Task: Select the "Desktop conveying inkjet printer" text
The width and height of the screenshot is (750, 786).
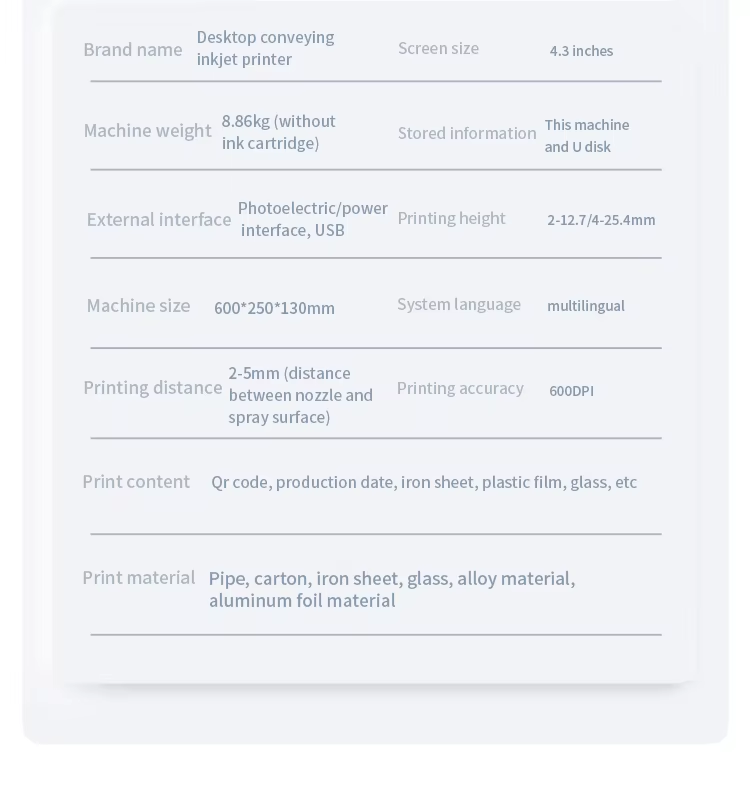Action: point(265,48)
